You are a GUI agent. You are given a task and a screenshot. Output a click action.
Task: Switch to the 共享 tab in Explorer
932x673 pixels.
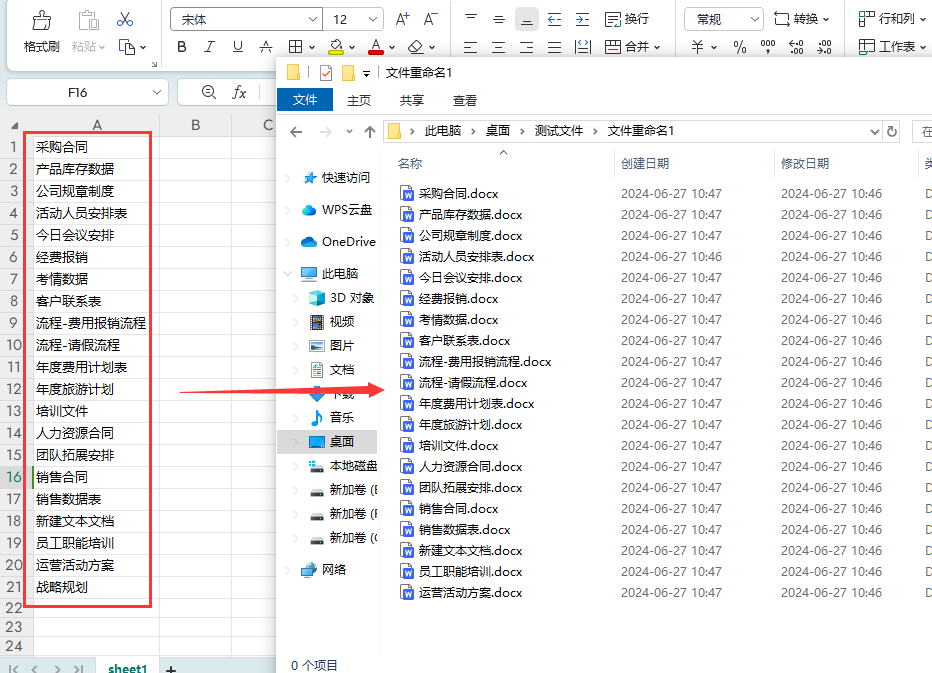coord(411,100)
